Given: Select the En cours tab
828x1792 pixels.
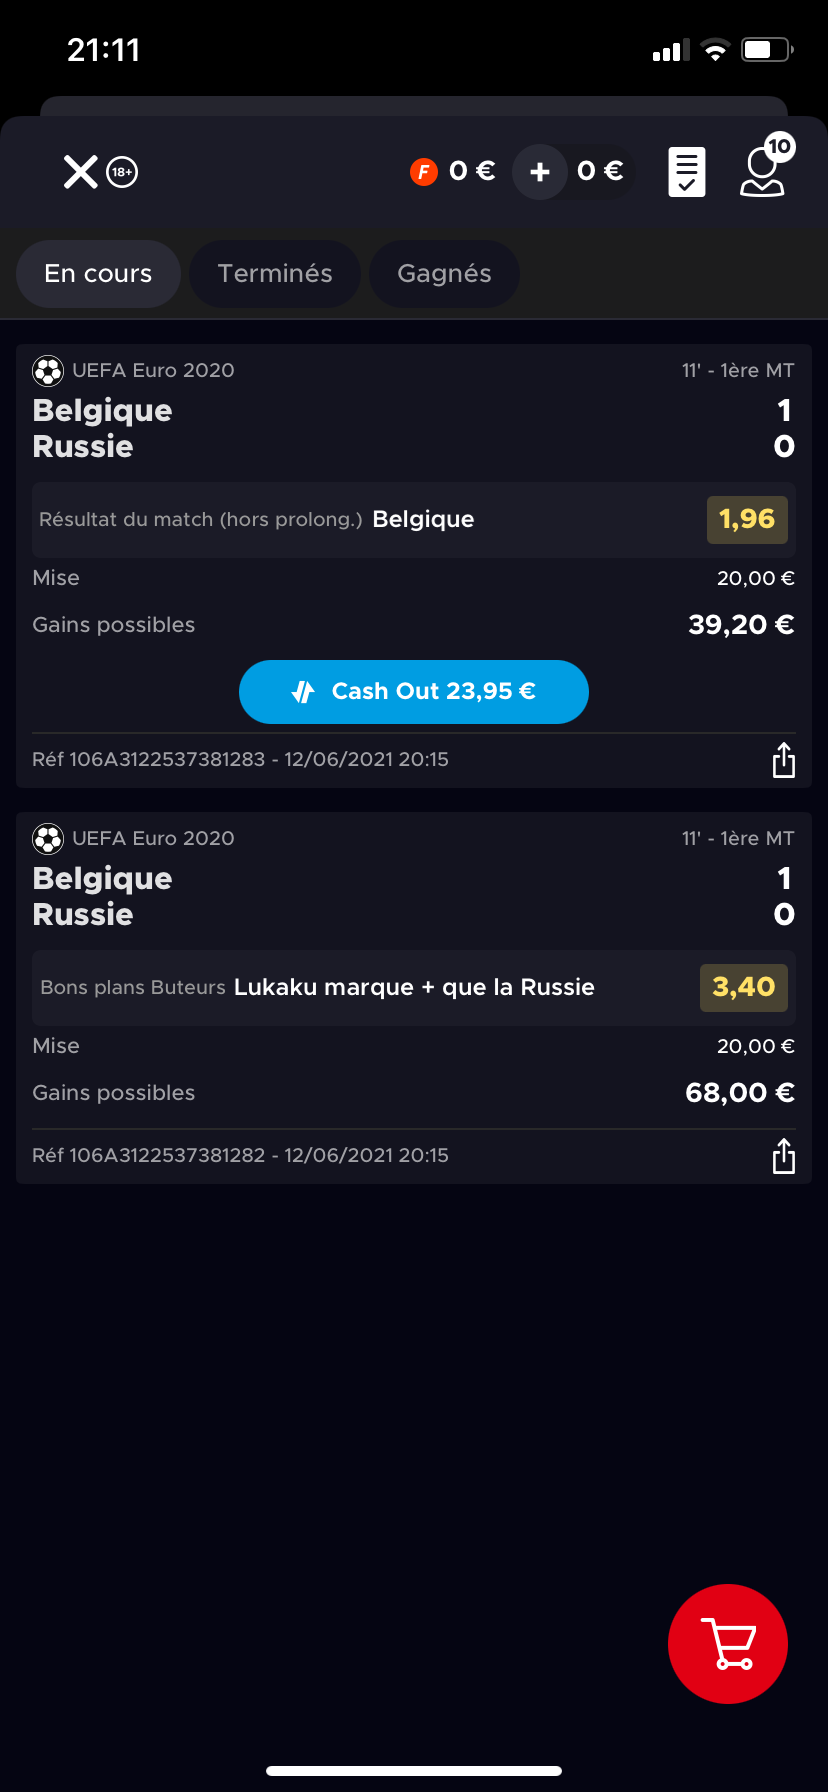Looking at the screenshot, I should (98, 274).
